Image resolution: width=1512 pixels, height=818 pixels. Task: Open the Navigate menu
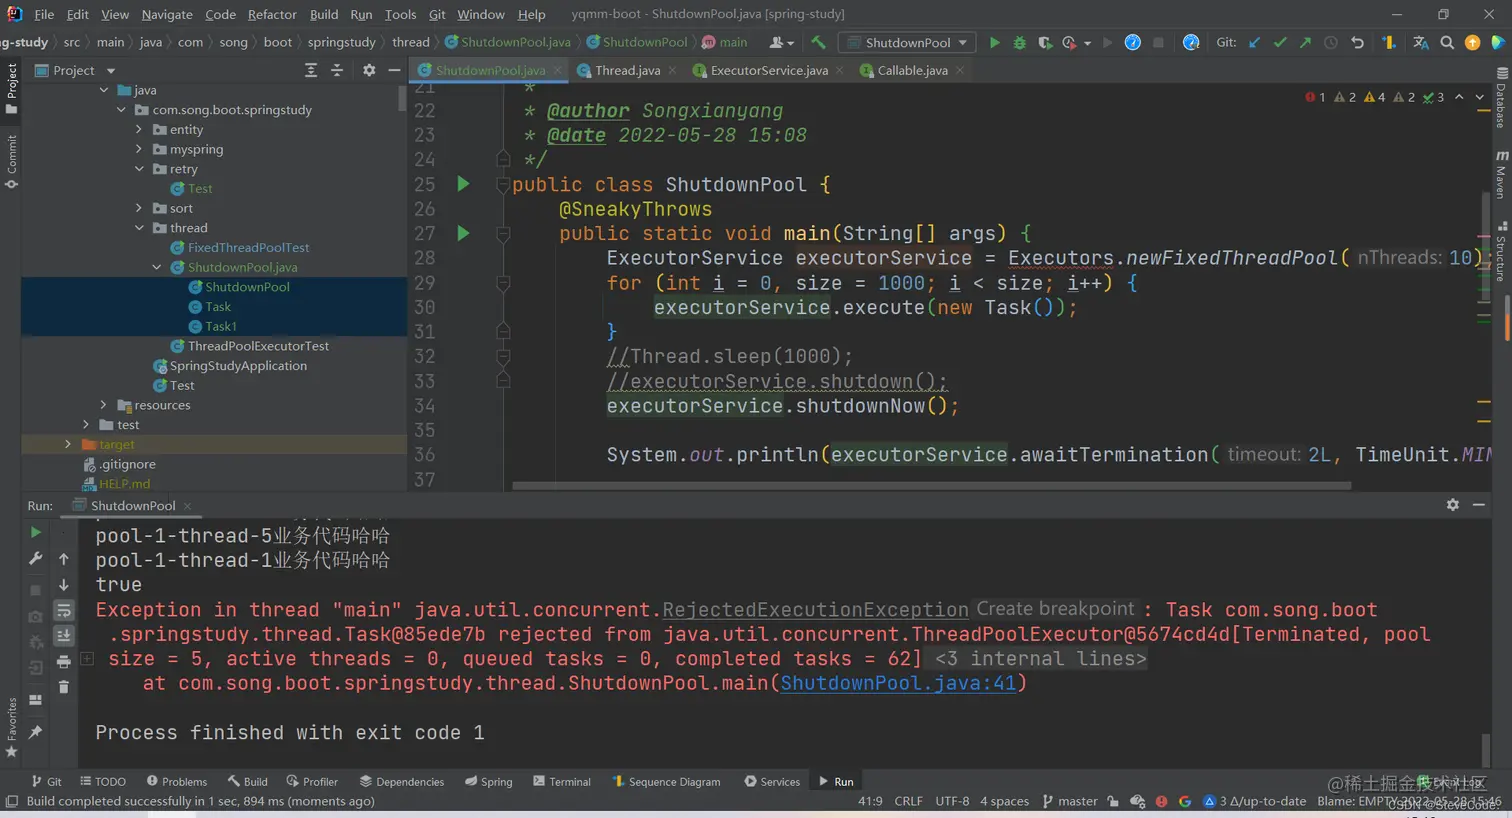[x=167, y=14]
